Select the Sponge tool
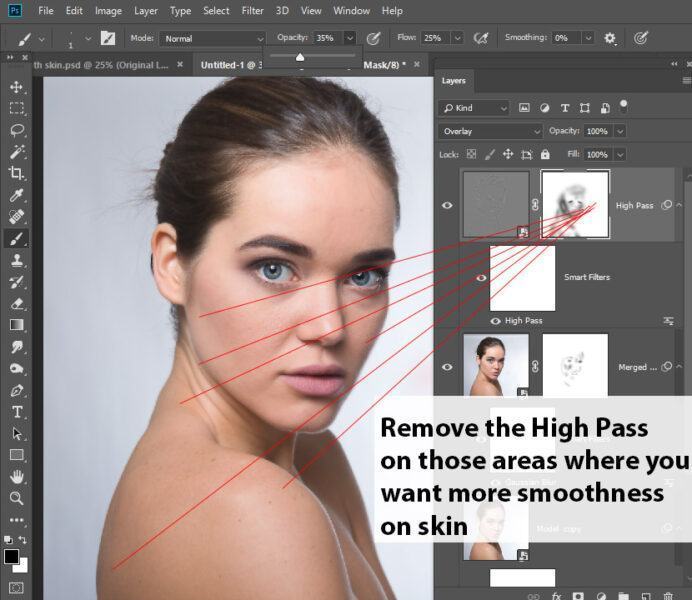 pyautogui.click(x=16, y=368)
